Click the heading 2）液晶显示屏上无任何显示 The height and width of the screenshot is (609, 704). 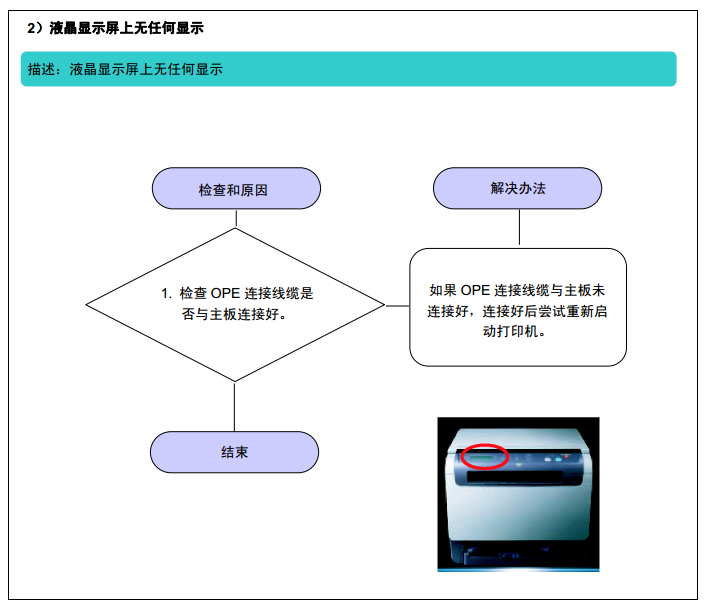coord(115,28)
